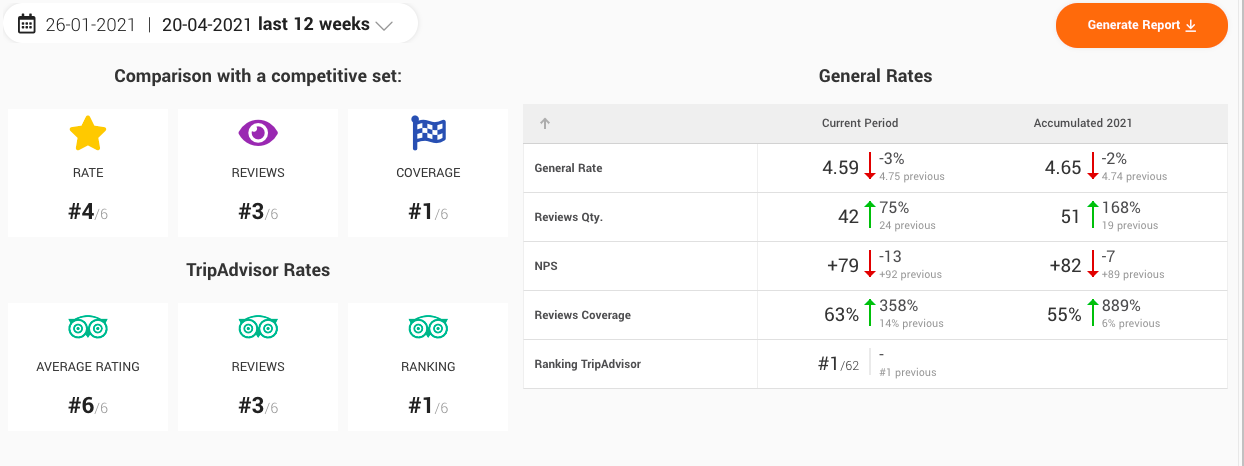The image size is (1244, 466).
Task: Select the Accumulated 2021 column header
Action: (1083, 124)
